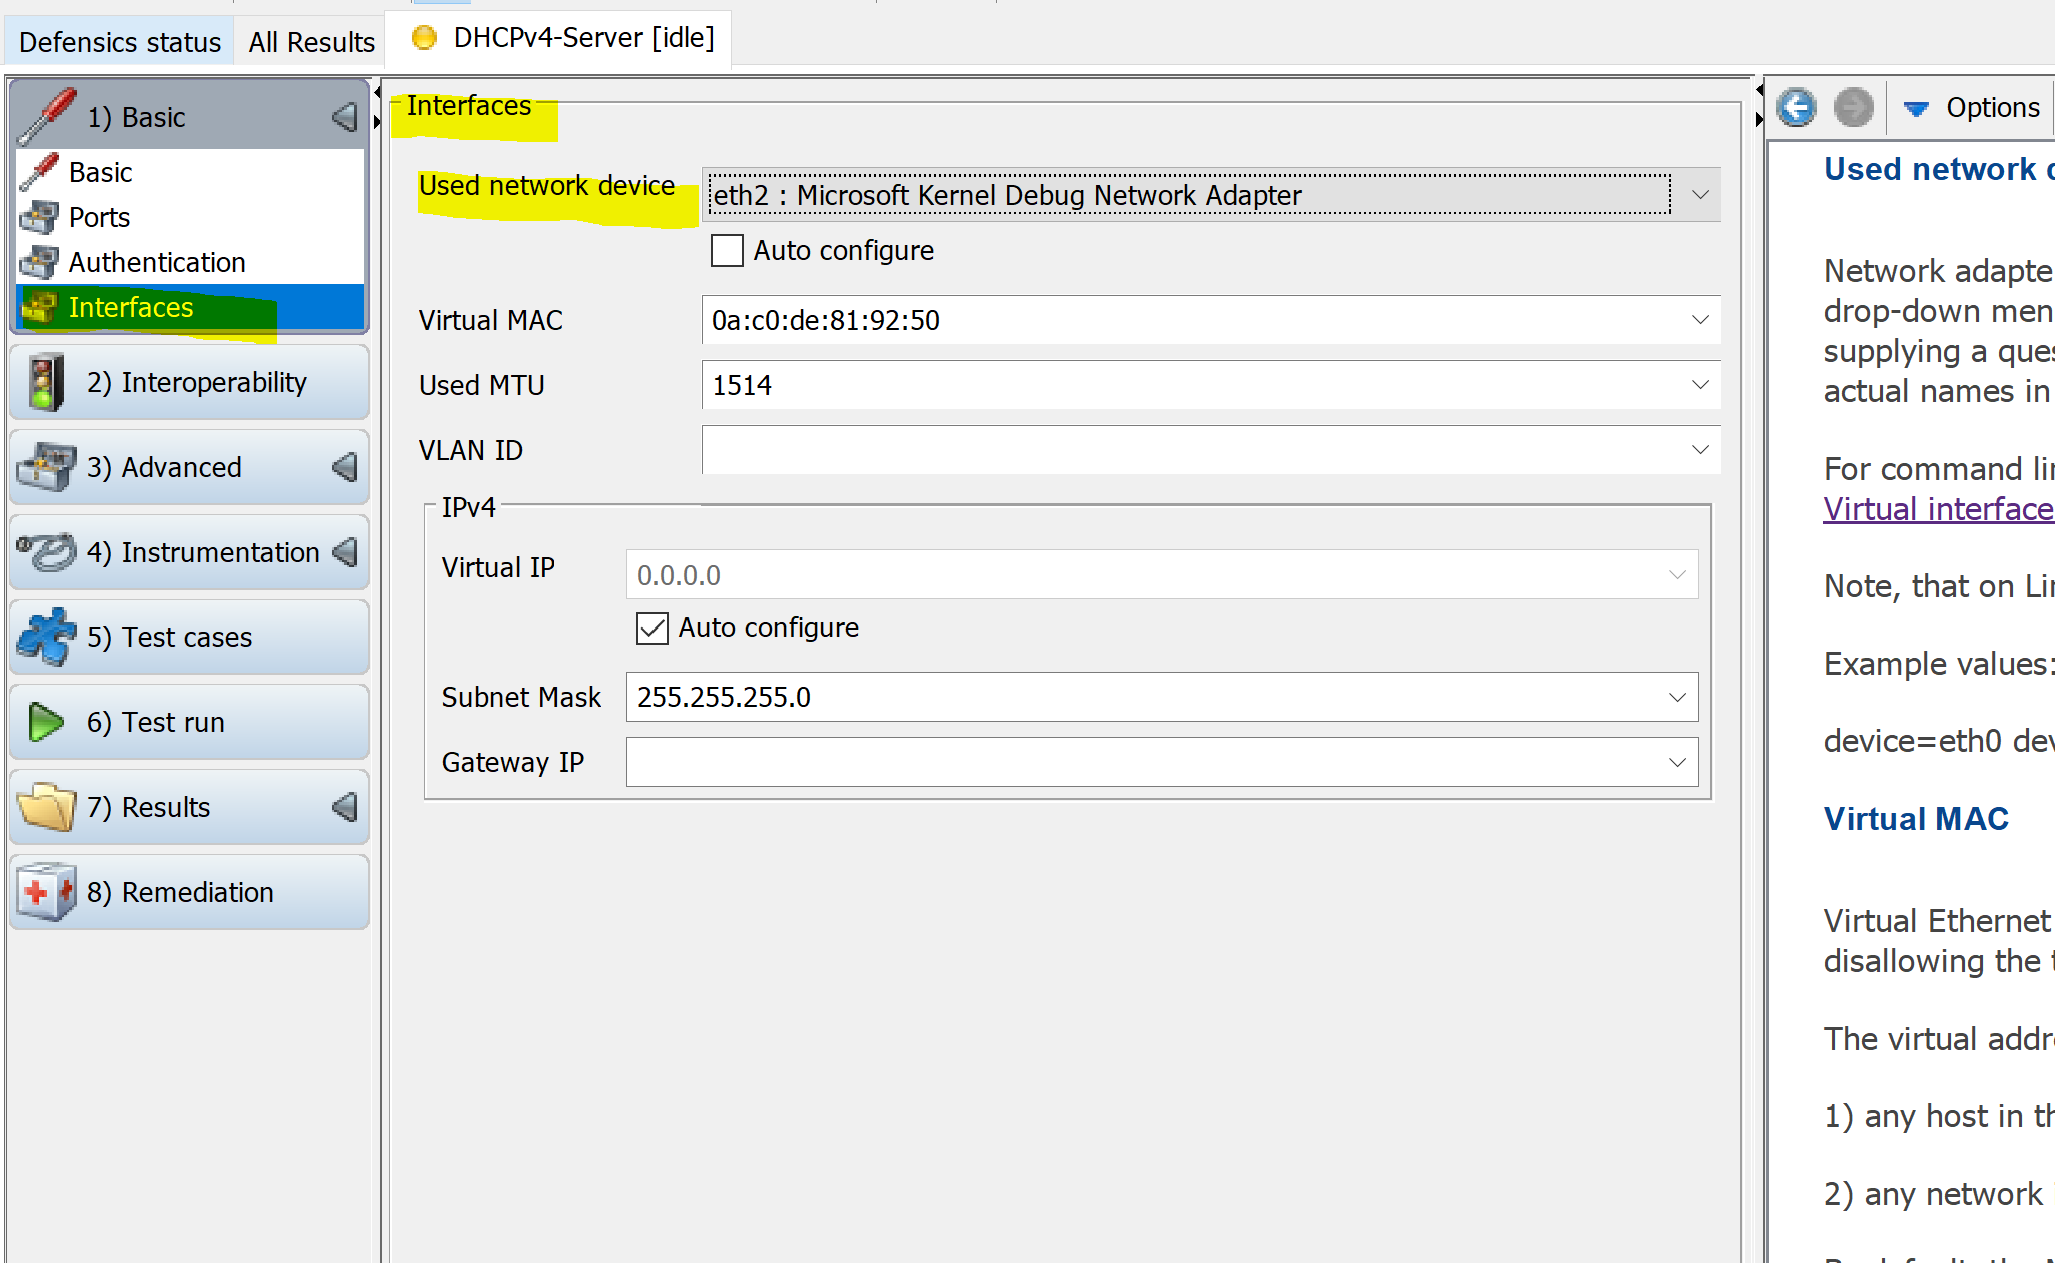The image size is (2055, 1263).
Task: Go to 5) Test cases section
Action: (x=189, y=637)
